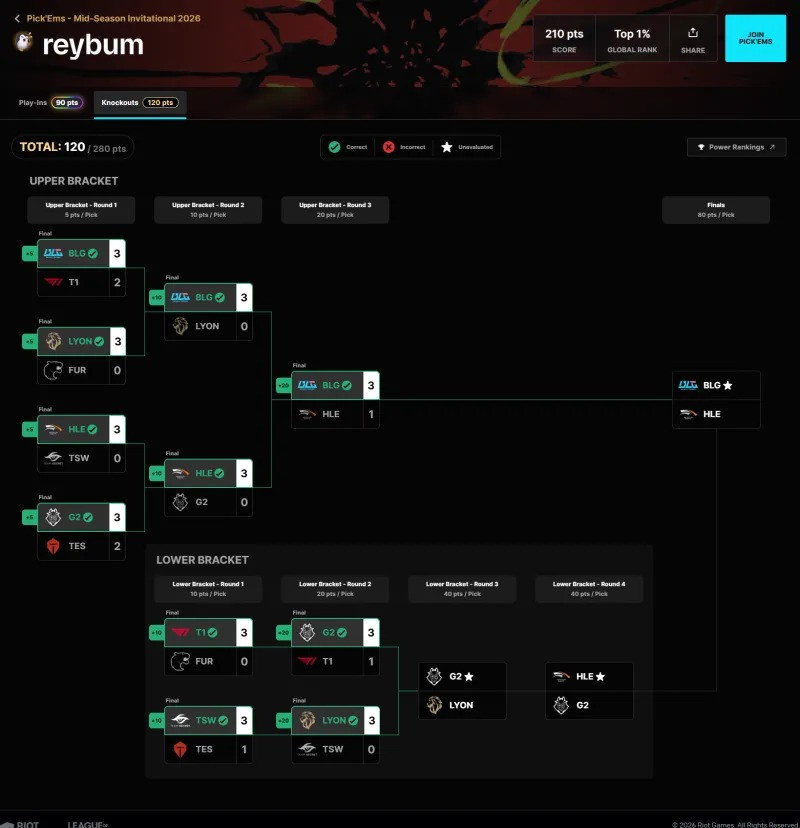800x828 pixels.
Task: Click LYON in Lower Bracket Round 3
Action: coord(463,705)
